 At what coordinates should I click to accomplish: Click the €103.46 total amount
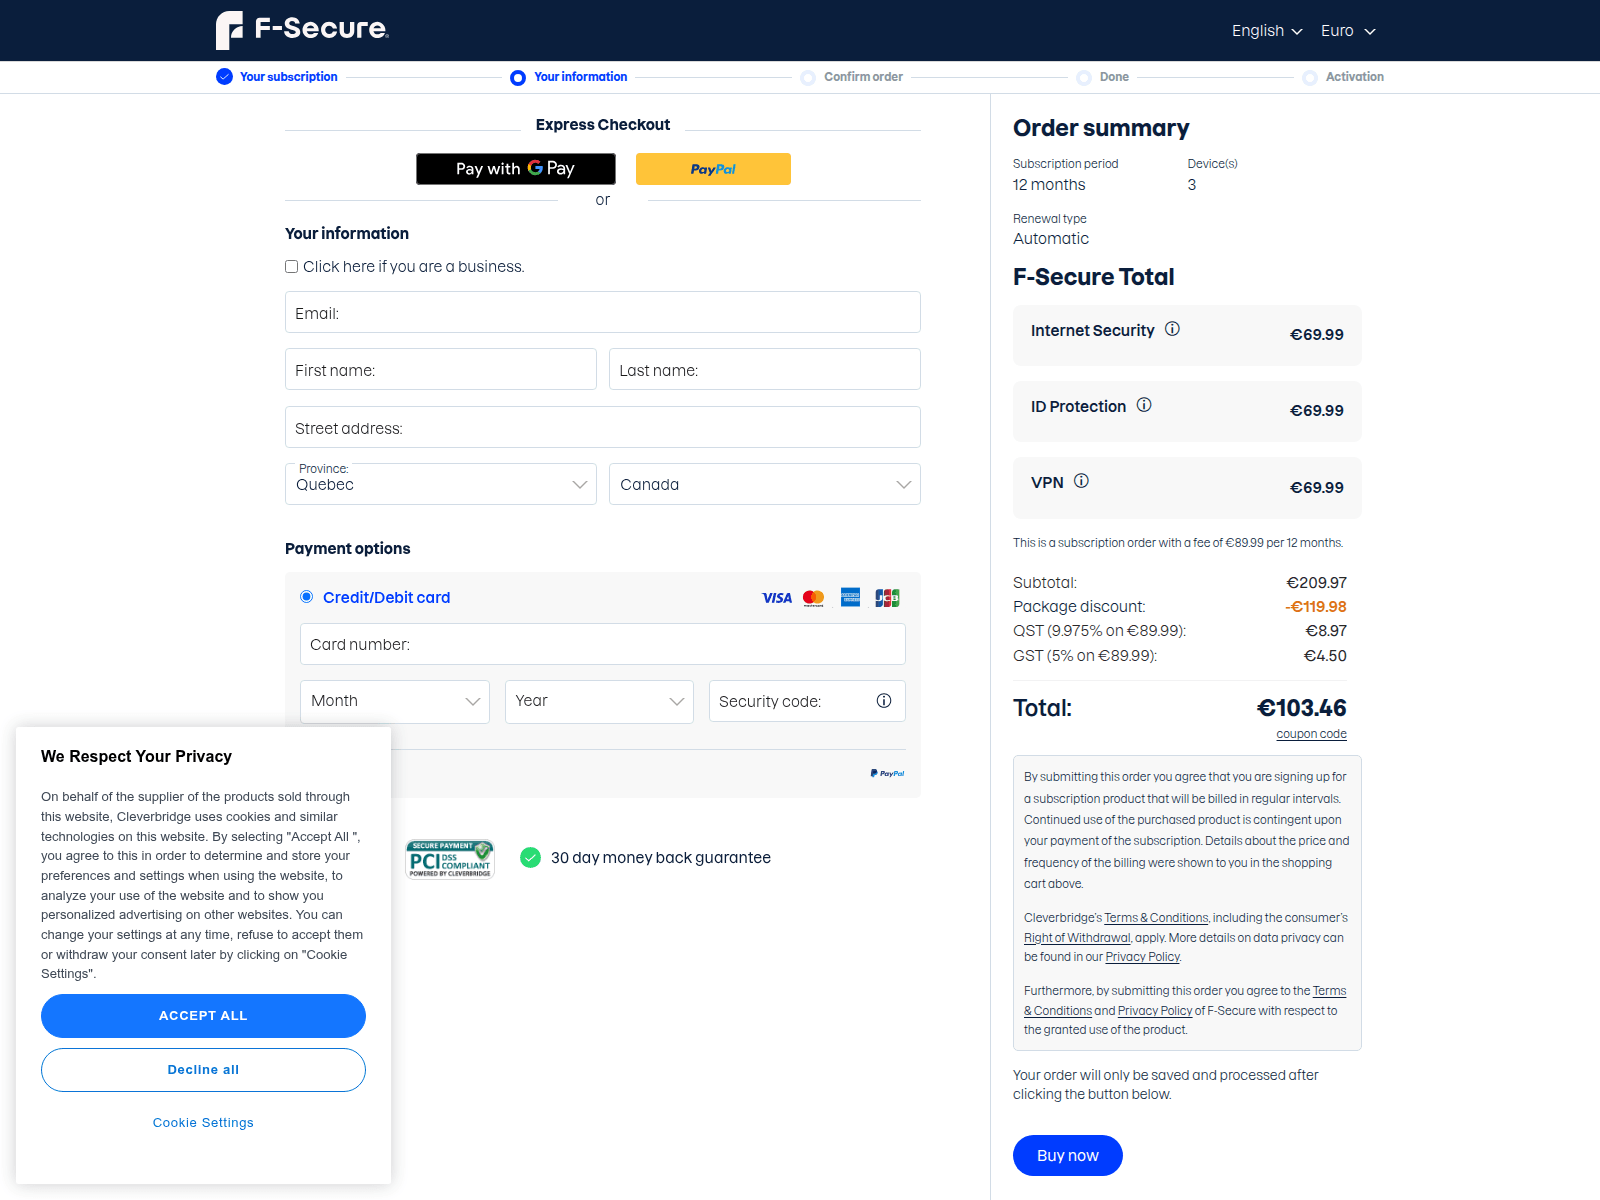click(x=1301, y=708)
